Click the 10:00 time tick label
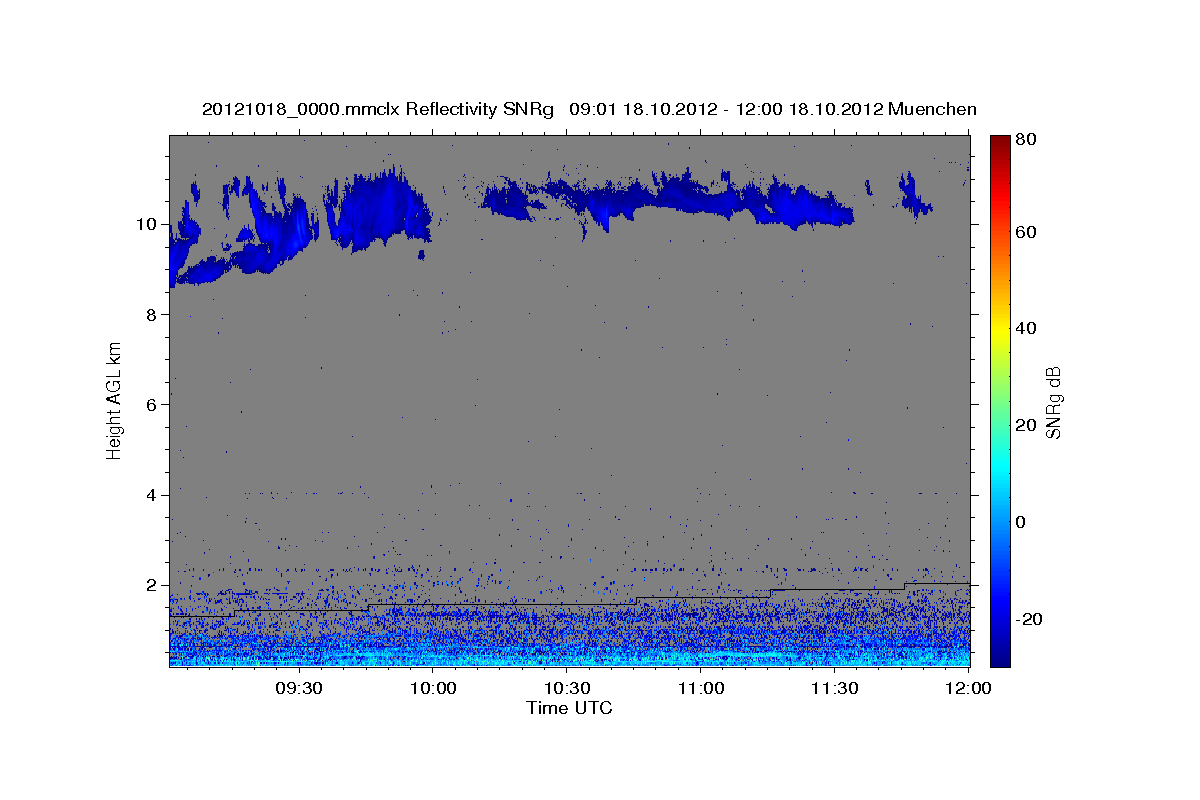 434,689
